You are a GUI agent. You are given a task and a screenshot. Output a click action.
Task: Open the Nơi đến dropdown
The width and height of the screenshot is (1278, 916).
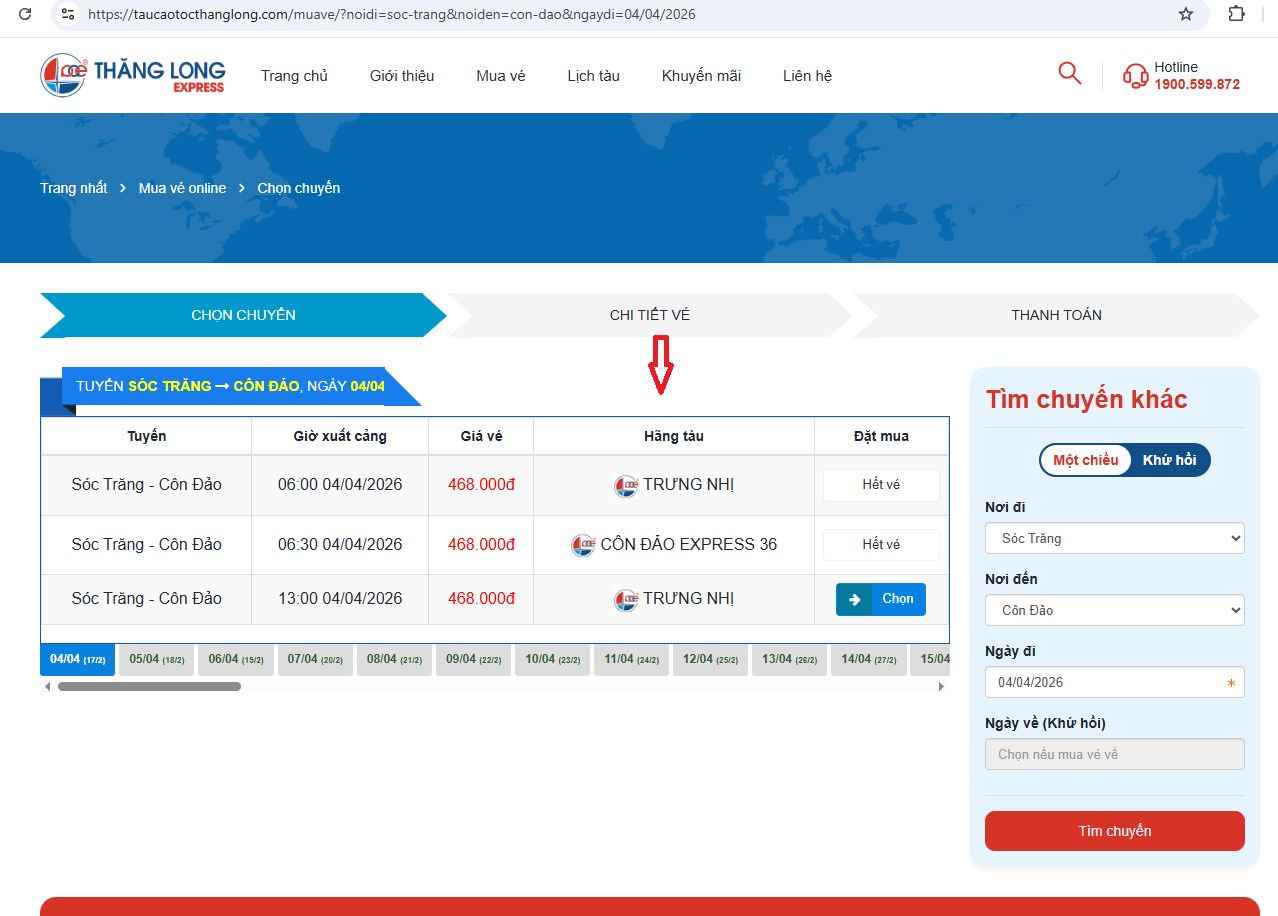pos(1114,610)
